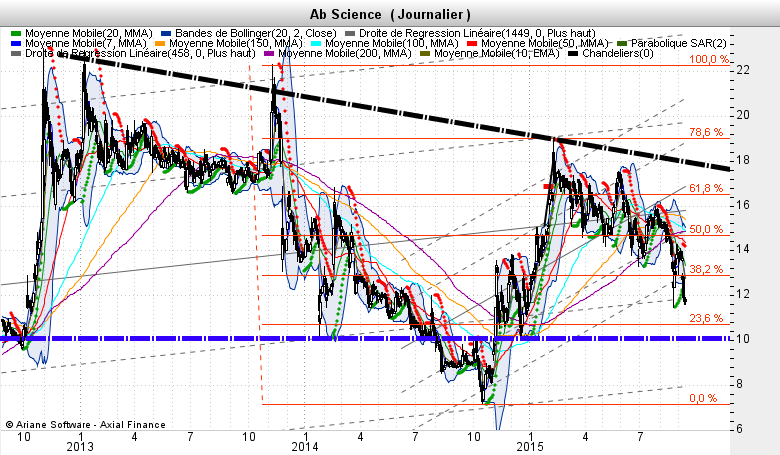Click the gray swatch for Regression Linéaire(1449)
The width and height of the screenshot is (780, 455).
pyautogui.click(x=350, y=34)
